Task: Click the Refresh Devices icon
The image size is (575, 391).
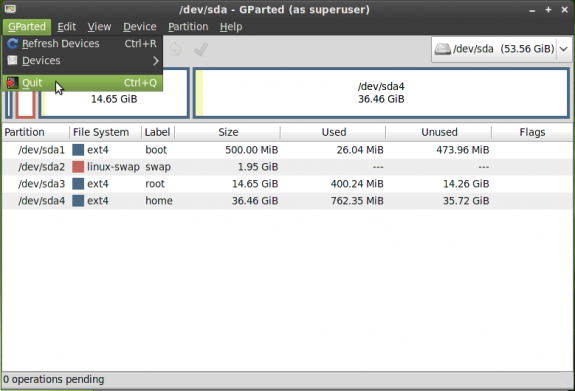Action: [x=12, y=44]
